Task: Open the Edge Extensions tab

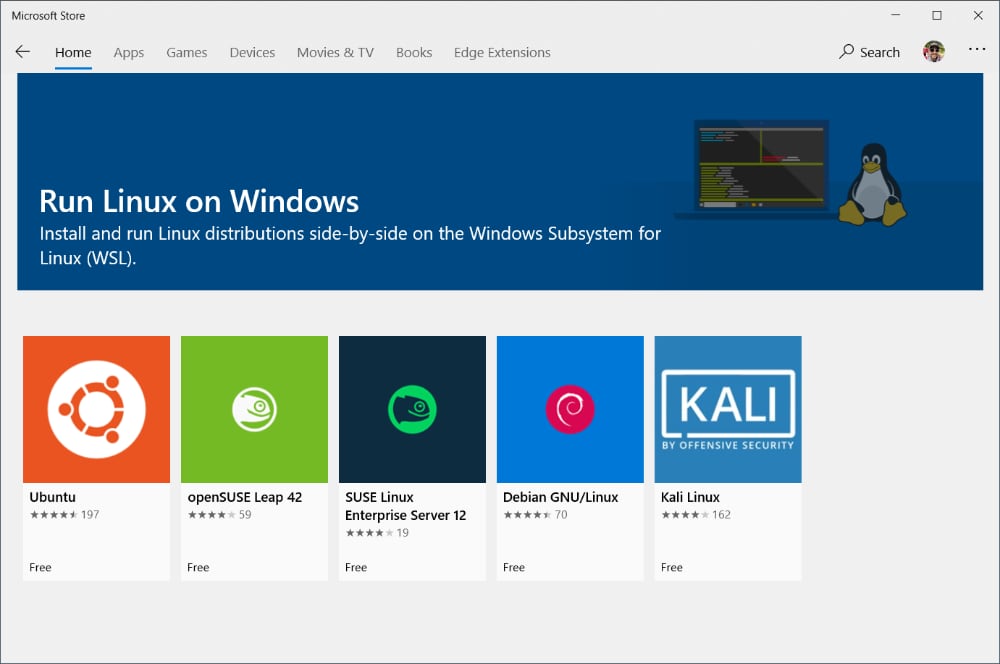Action: coord(502,53)
